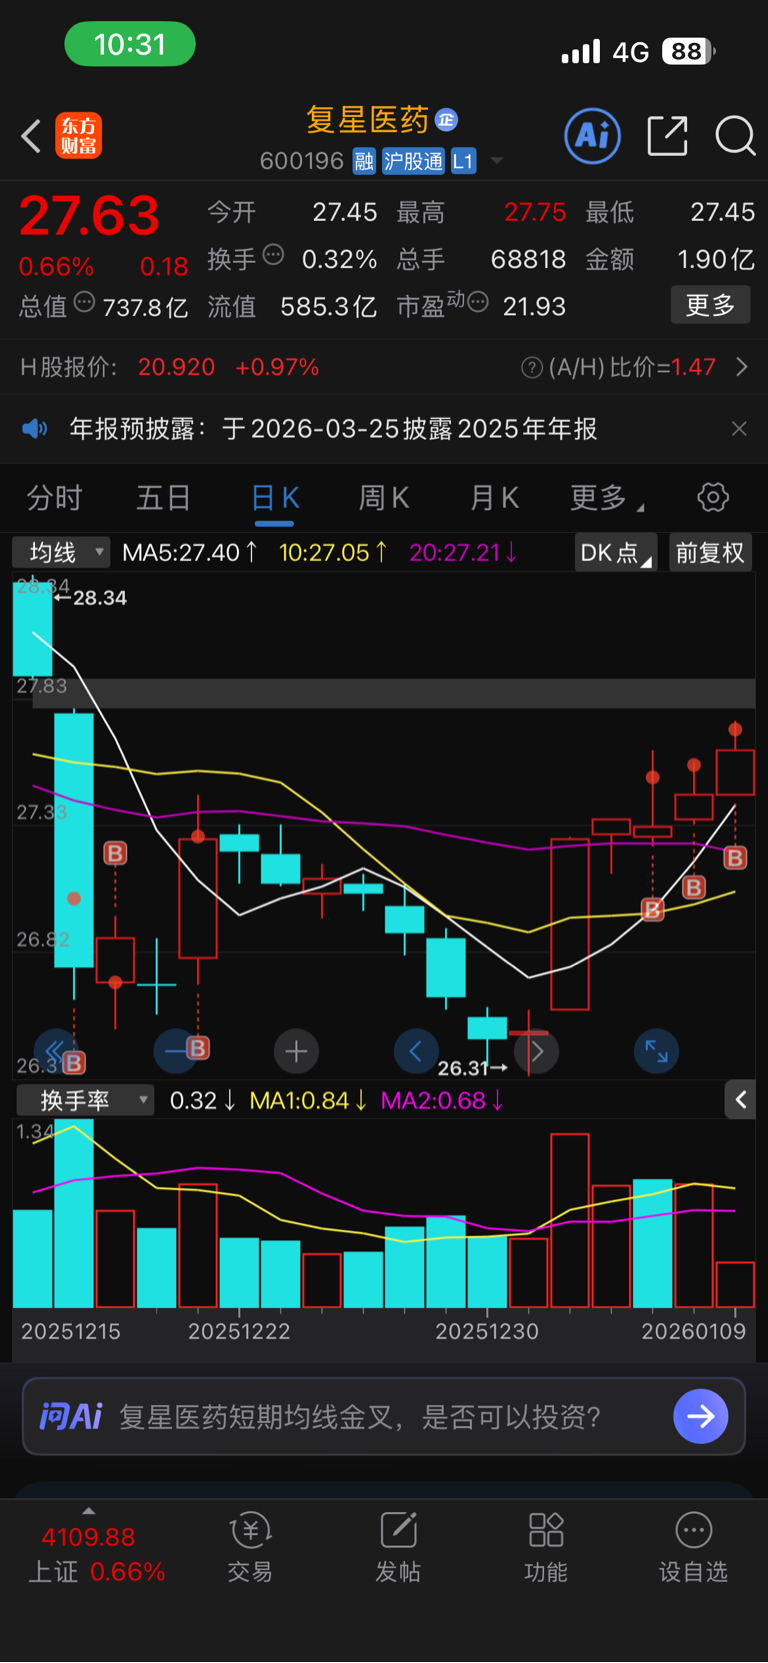
Task: Tap the 沪股通 badge
Action: pyautogui.click(x=414, y=161)
